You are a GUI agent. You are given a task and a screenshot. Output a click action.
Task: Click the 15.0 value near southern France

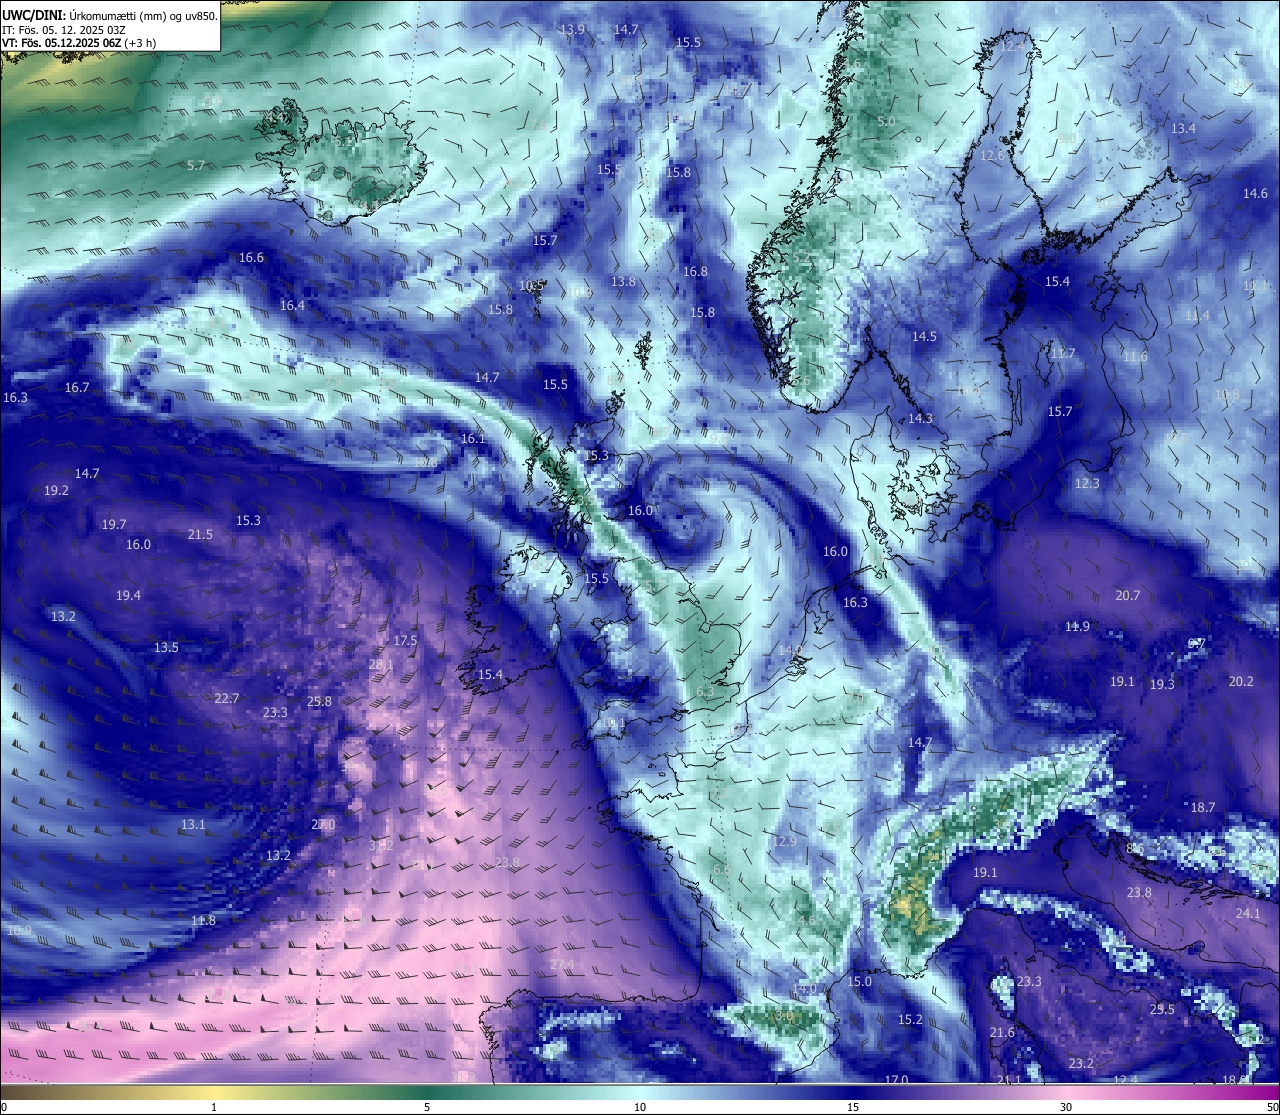point(860,982)
